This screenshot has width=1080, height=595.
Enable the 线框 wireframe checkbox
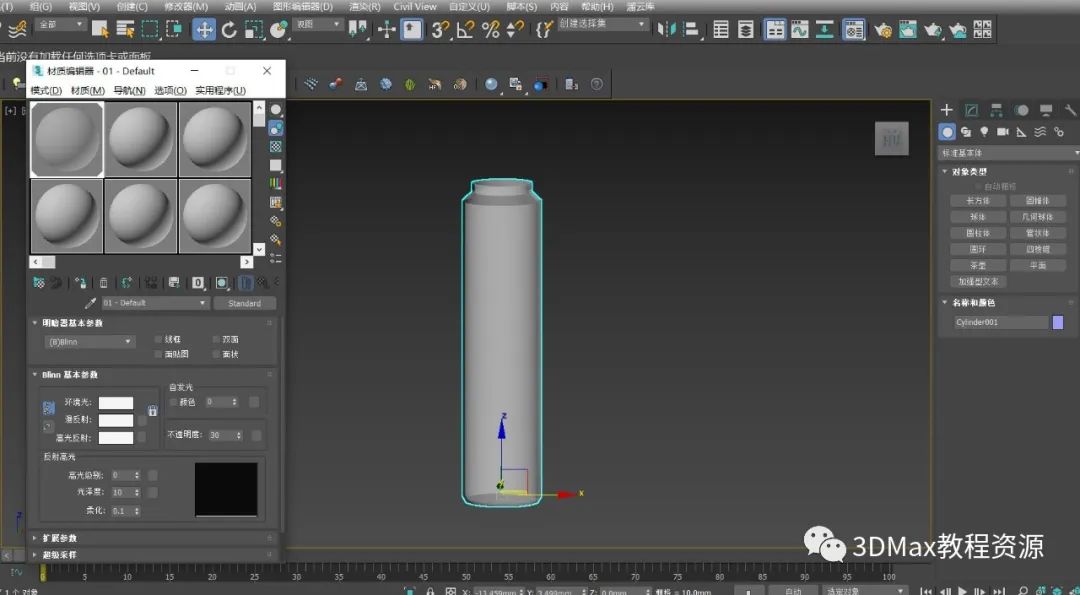(158, 339)
